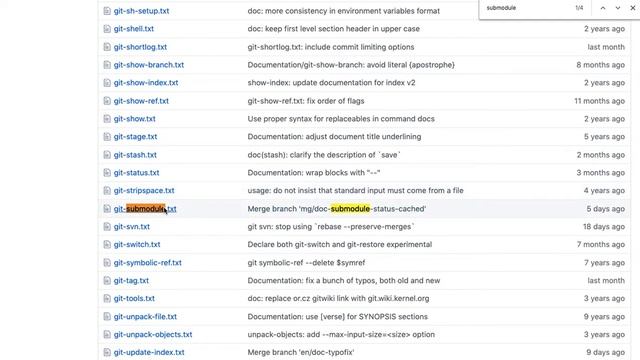Viewport: 640px width, 360px height.
Task: Open git-show-ref.txt file link
Action: coord(141,101)
